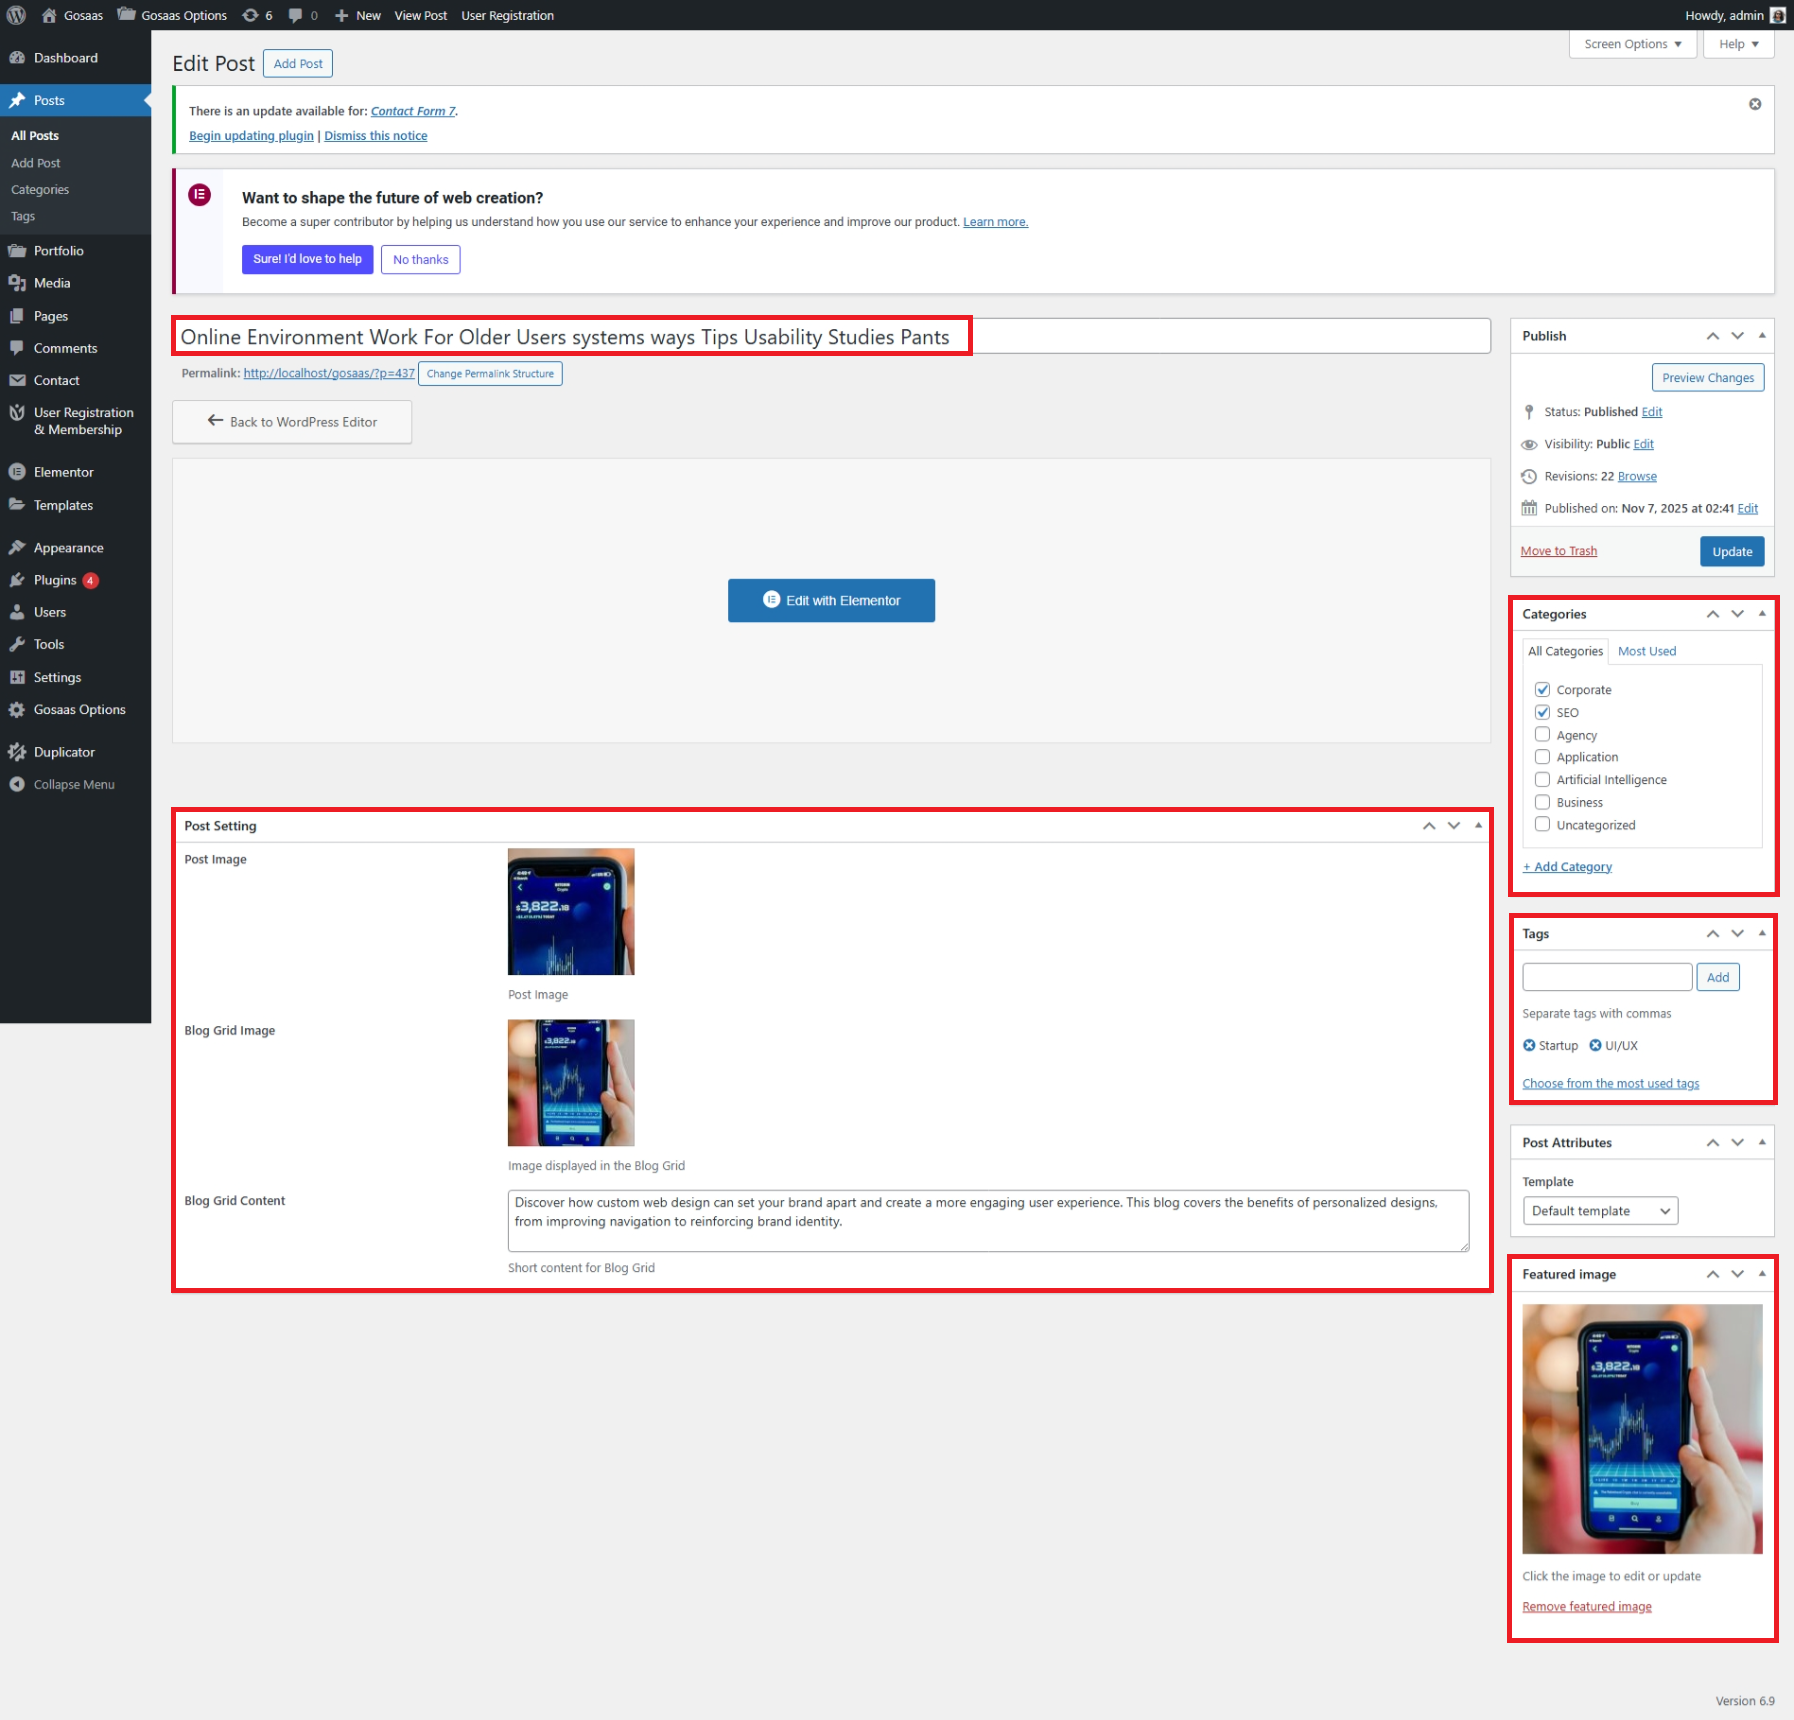This screenshot has height=1720, width=1794.
Task: Click the comments bubble icon in admin bar
Action: (302, 15)
